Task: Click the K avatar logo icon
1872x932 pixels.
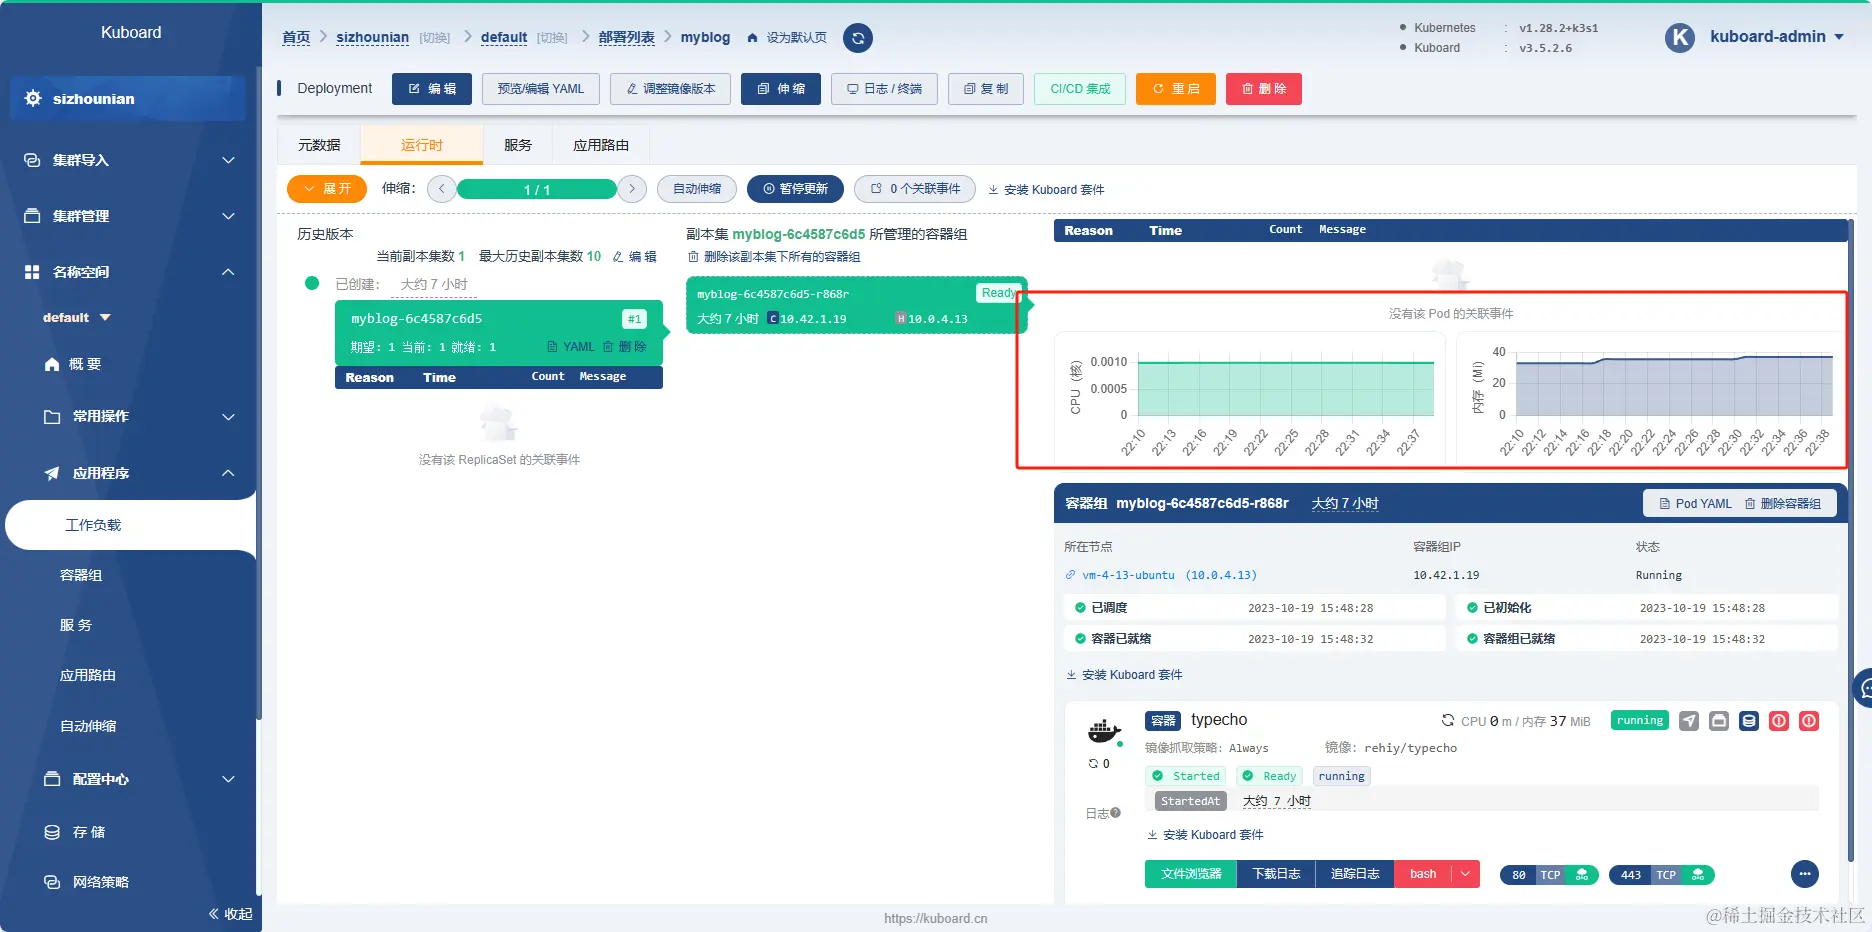Action: point(1680,38)
